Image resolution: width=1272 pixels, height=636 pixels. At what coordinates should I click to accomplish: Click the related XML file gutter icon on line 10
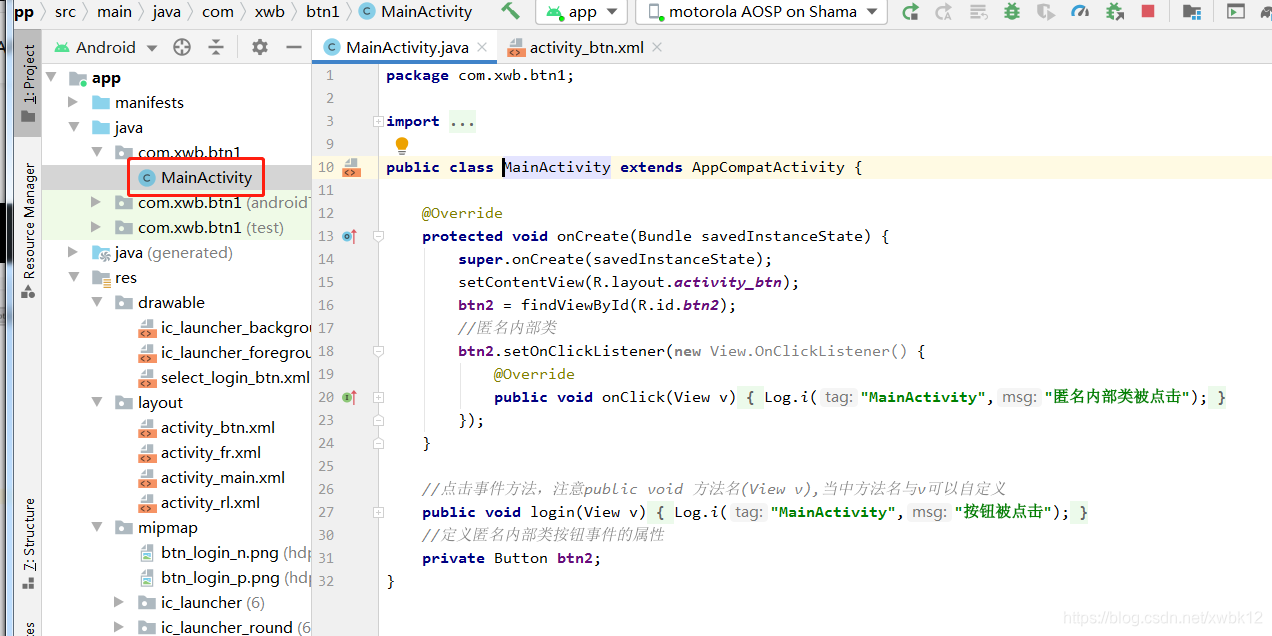(351, 168)
